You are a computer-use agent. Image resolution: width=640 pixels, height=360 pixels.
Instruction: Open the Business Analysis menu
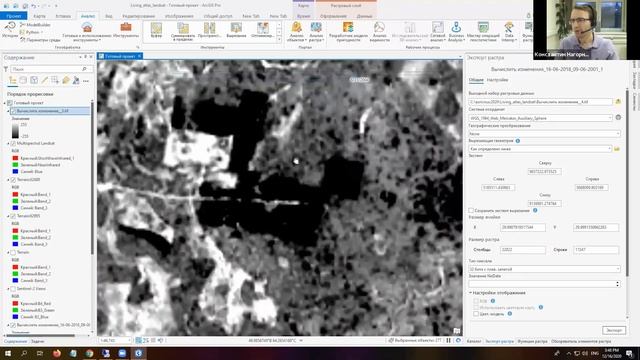(456, 32)
